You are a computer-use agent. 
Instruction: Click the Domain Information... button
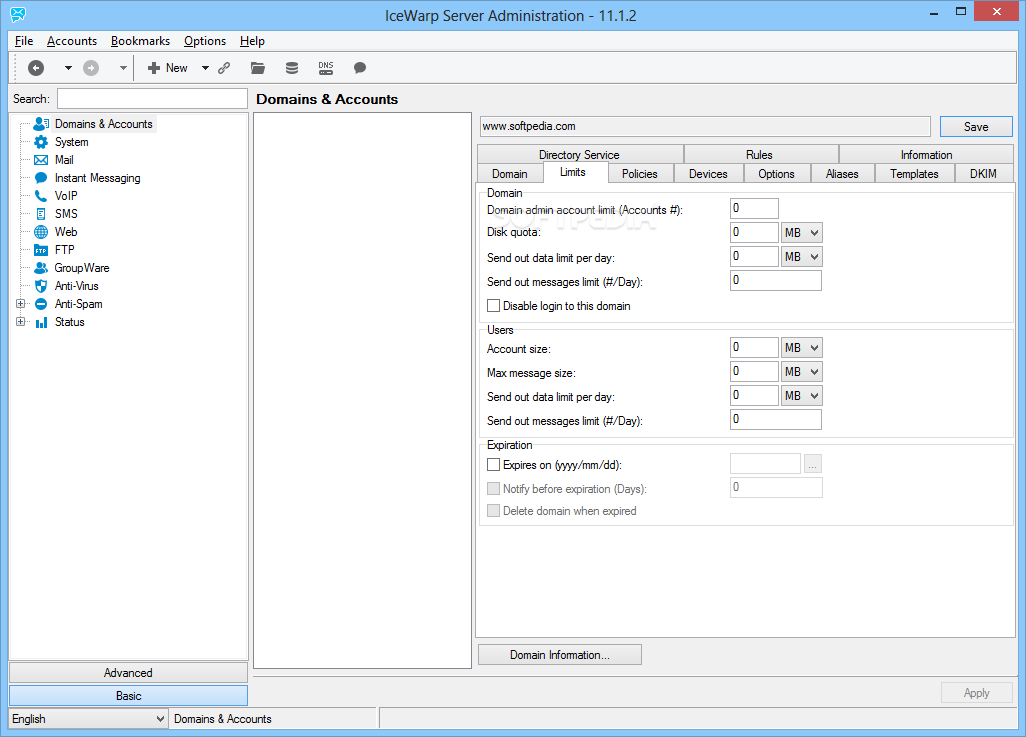click(x=559, y=655)
